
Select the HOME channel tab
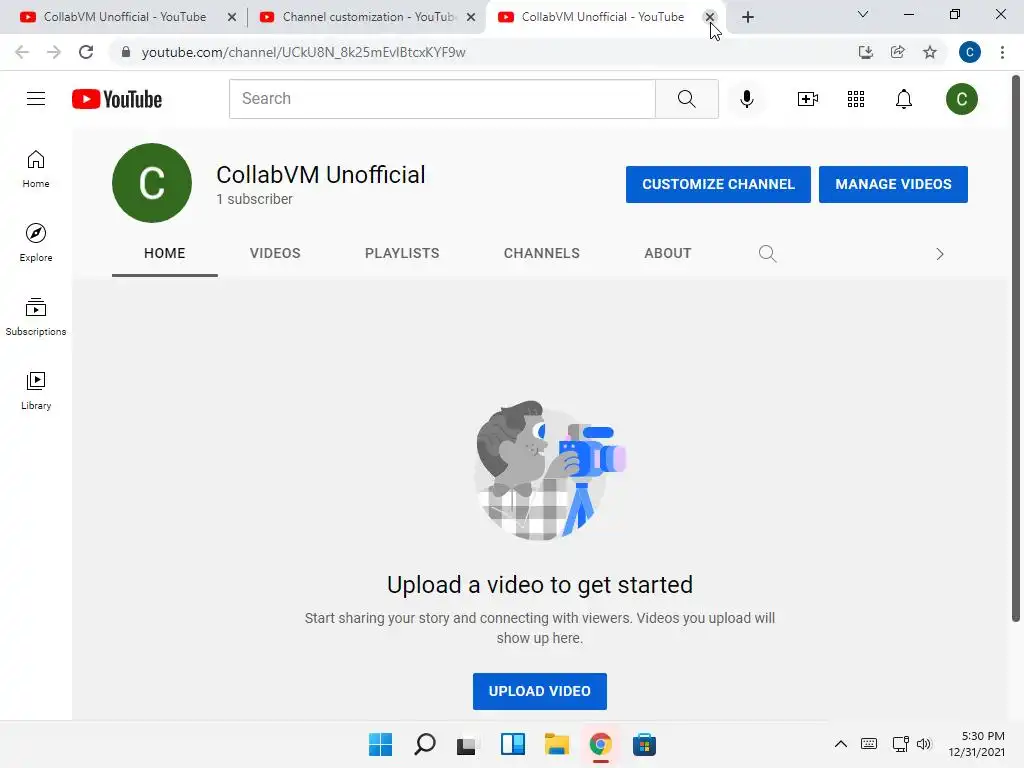[x=165, y=253]
